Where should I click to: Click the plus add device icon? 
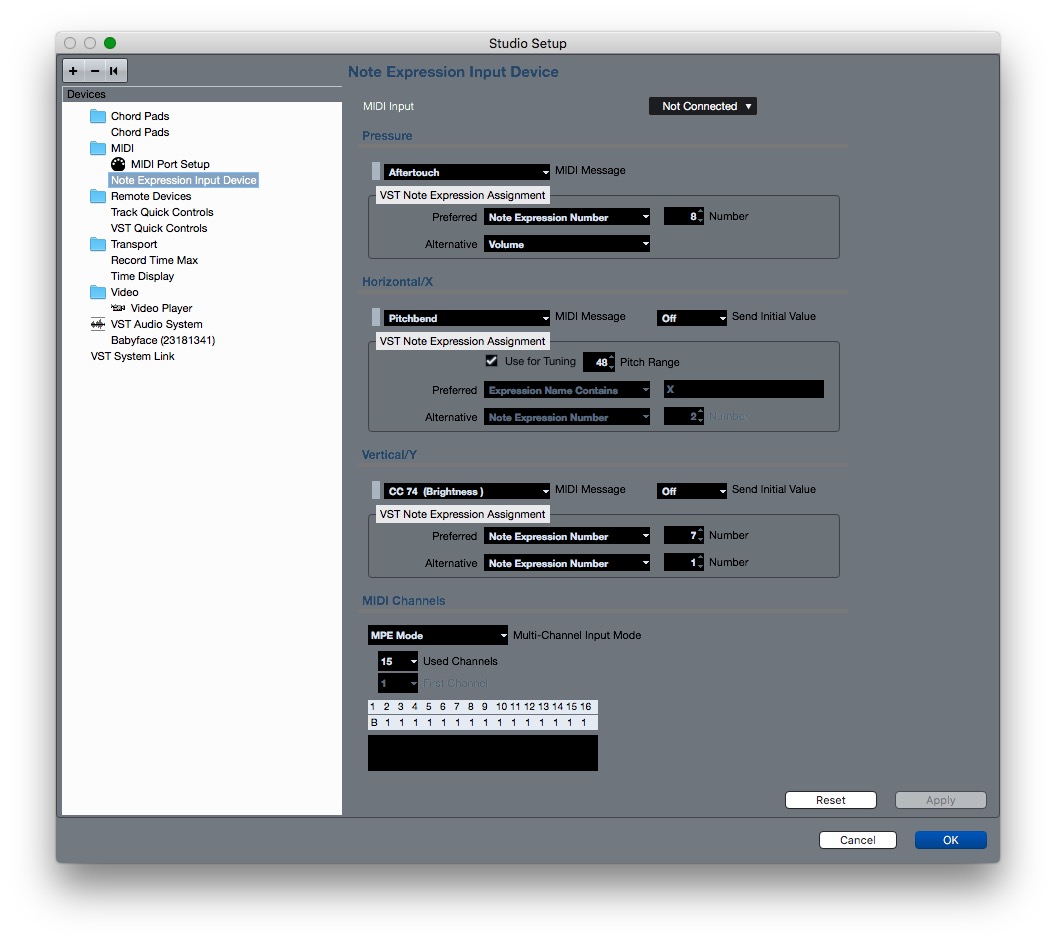tap(73, 71)
